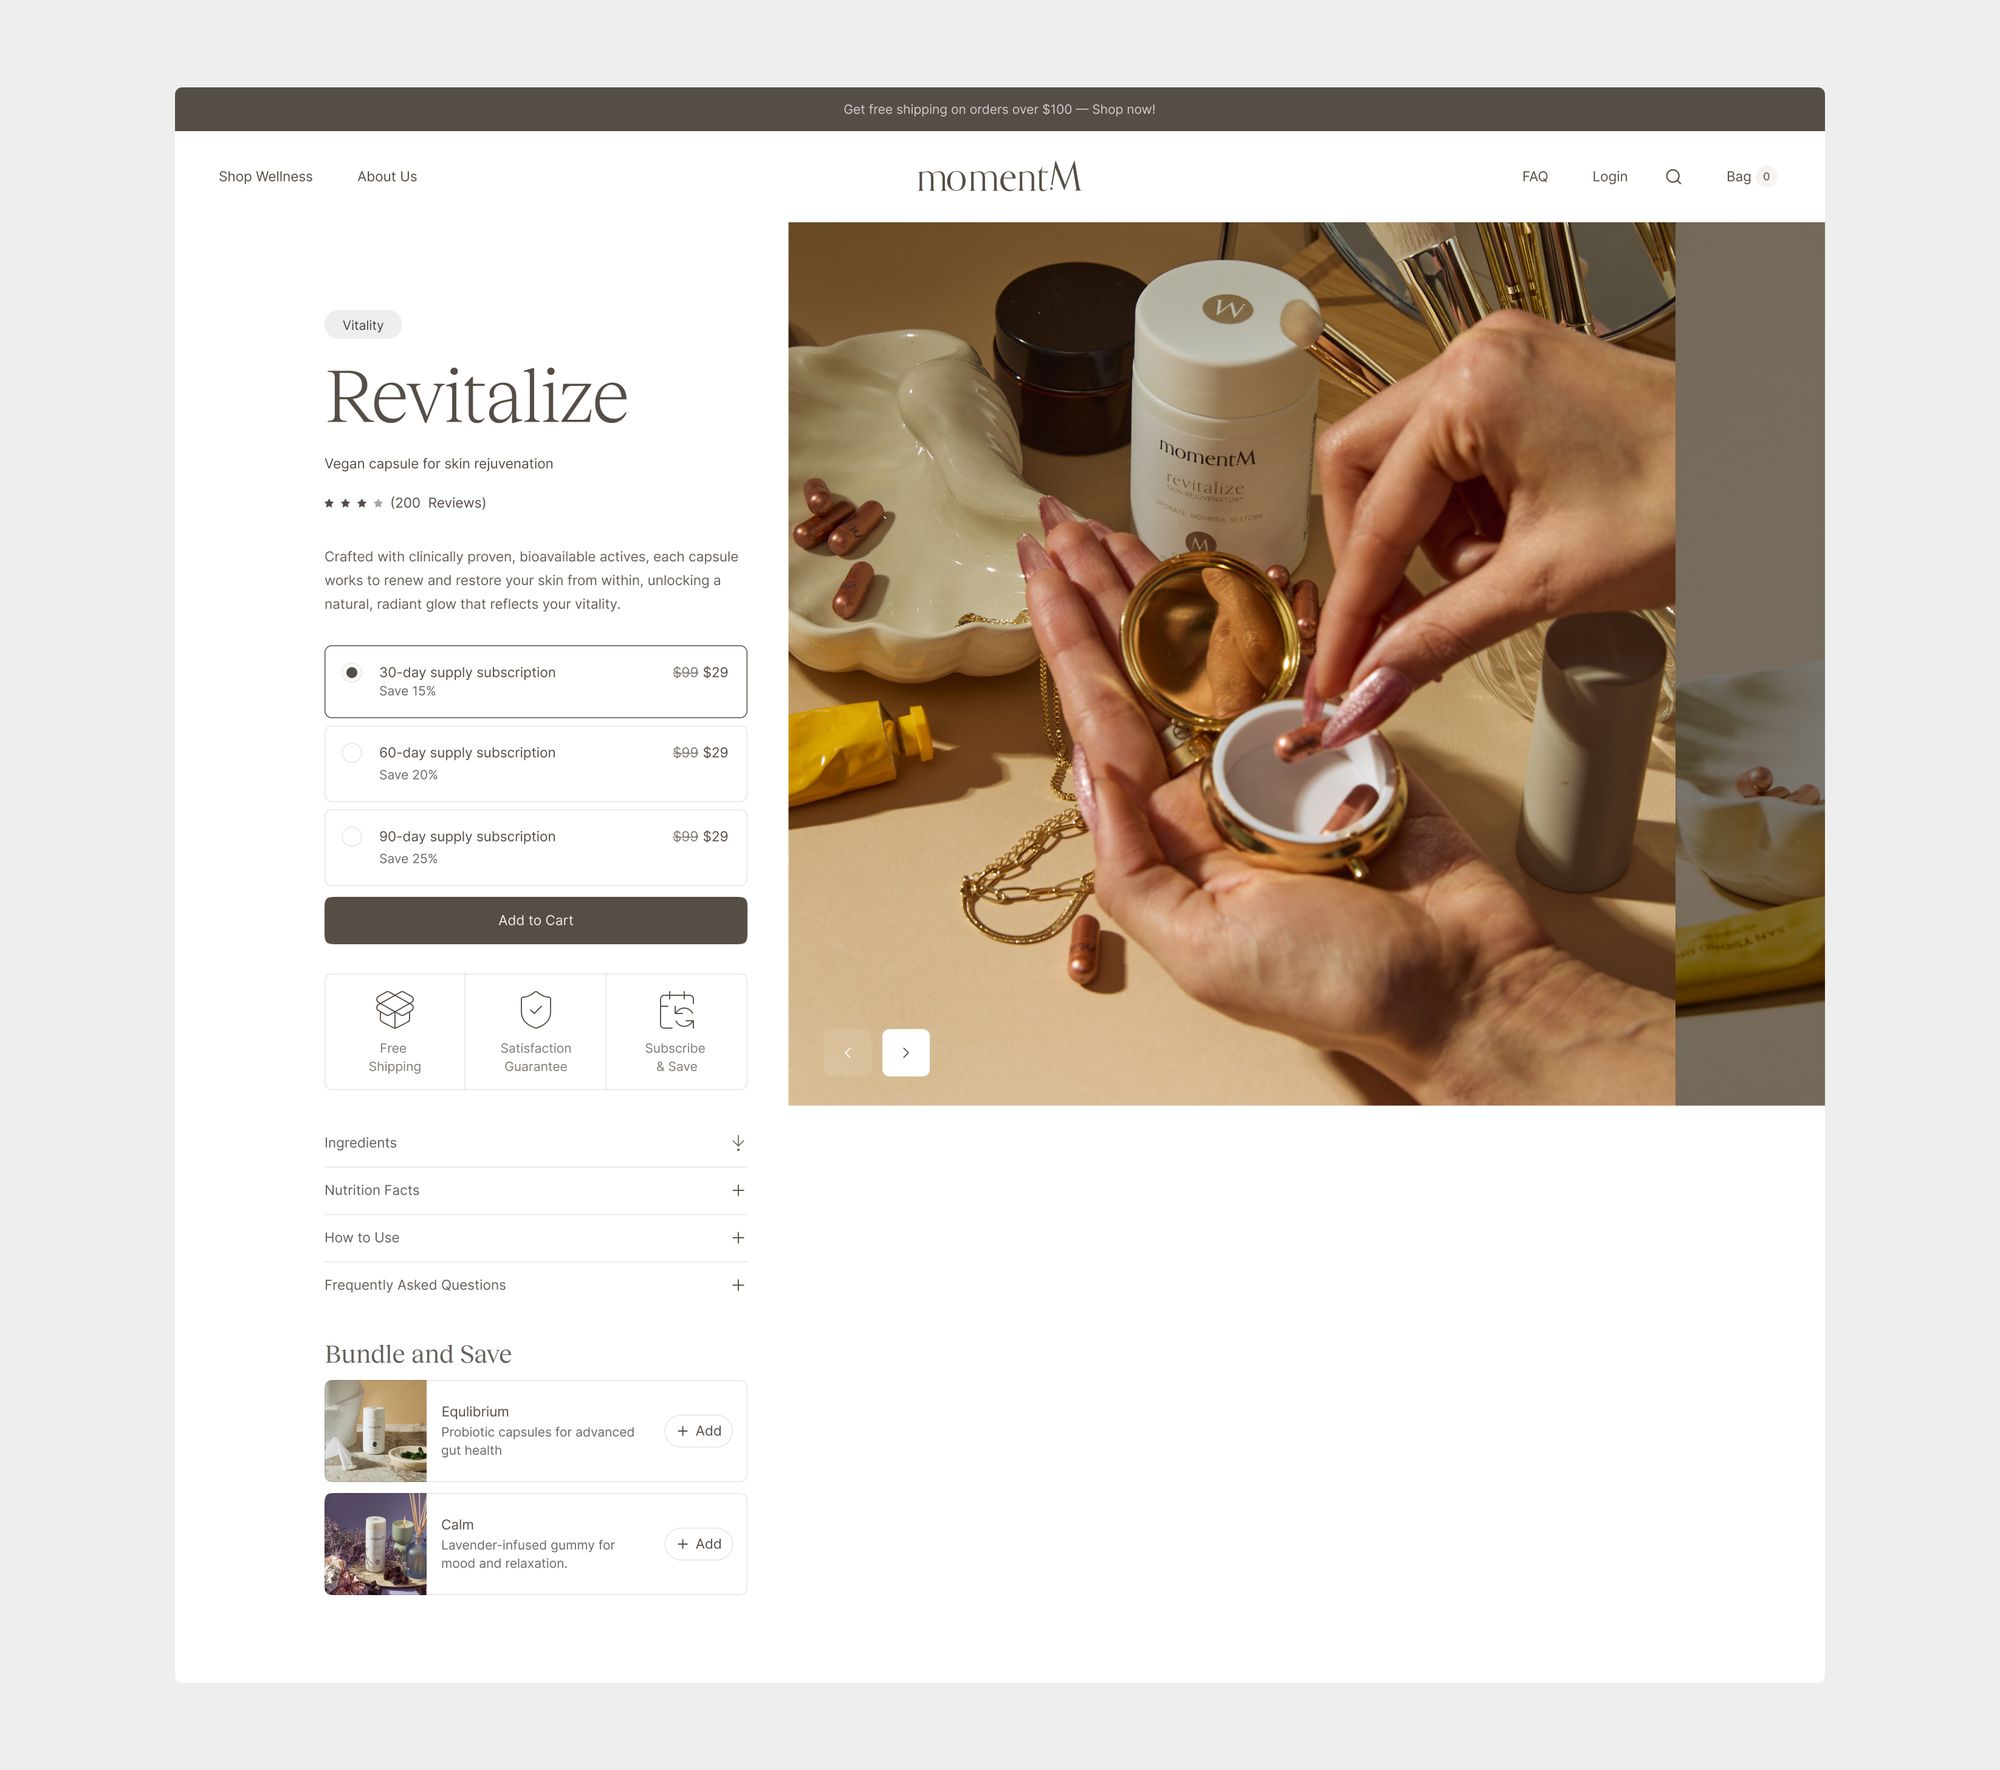
Task: Go to previous product image arrow
Action: [847, 1052]
